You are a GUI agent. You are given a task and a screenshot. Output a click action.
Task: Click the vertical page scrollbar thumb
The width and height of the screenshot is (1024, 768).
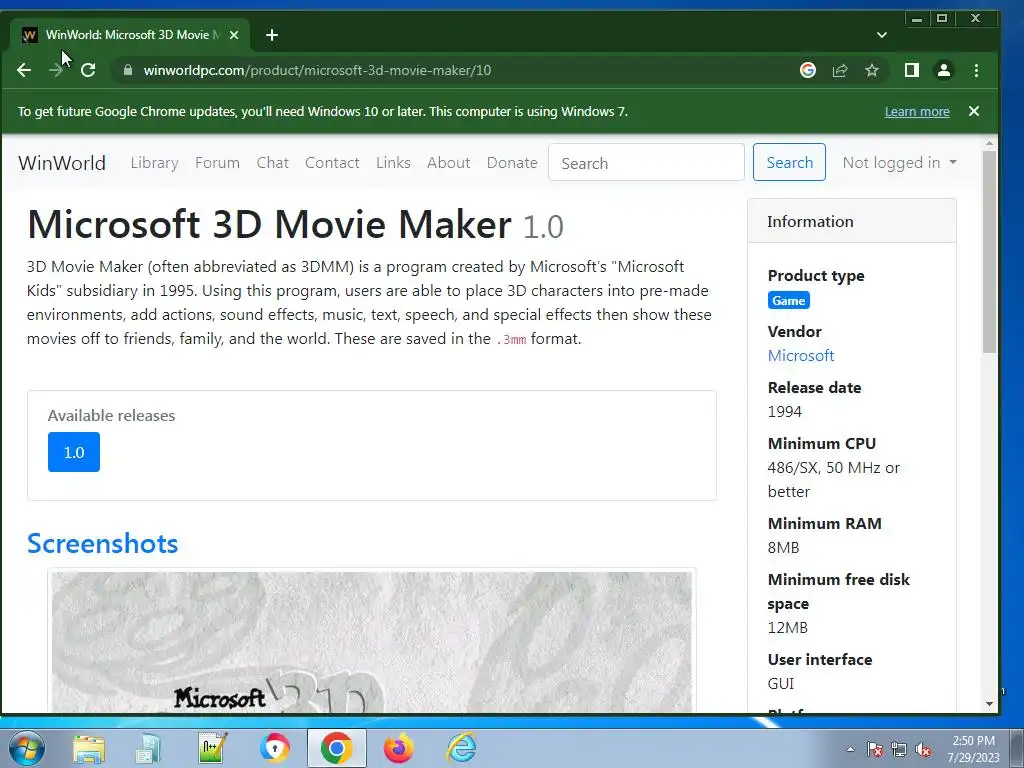tap(989, 251)
